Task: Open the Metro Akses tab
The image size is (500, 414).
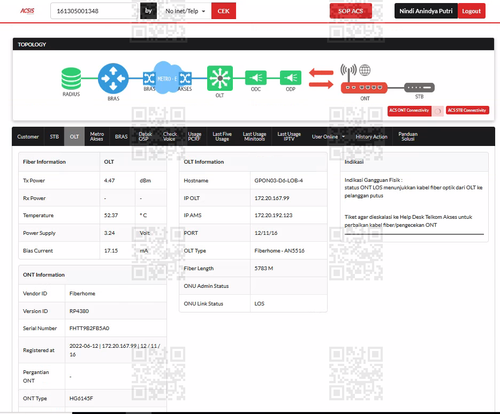Action: pos(97,137)
